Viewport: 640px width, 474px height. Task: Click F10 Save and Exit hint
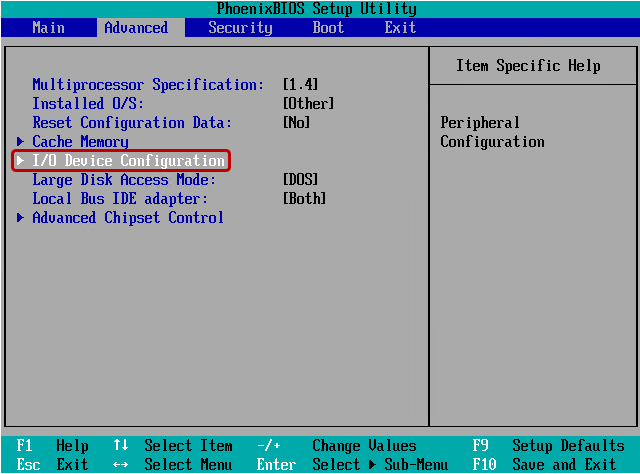pos(548,464)
